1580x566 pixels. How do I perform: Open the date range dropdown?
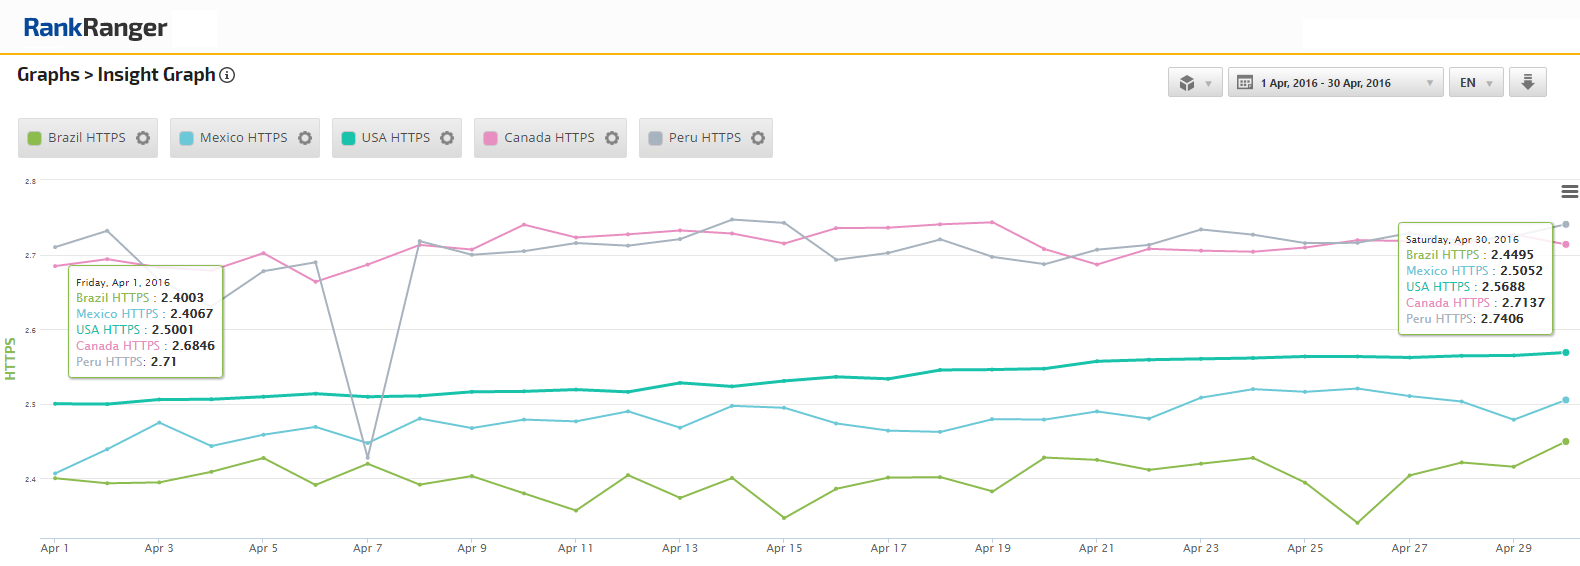coord(1335,83)
